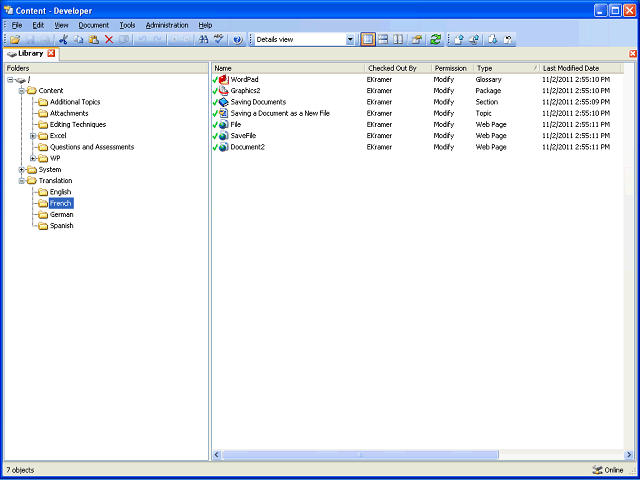Click the globe icon next to Document2
The height and width of the screenshot is (480, 640).
[x=223, y=147]
